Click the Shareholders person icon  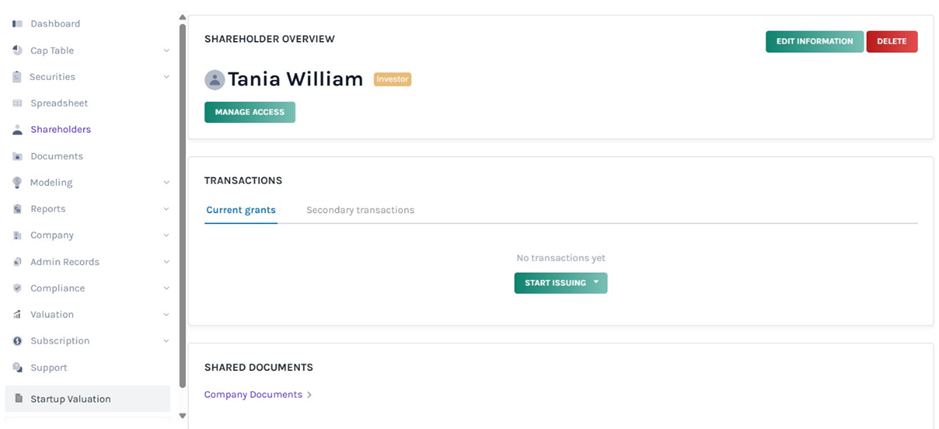17,130
